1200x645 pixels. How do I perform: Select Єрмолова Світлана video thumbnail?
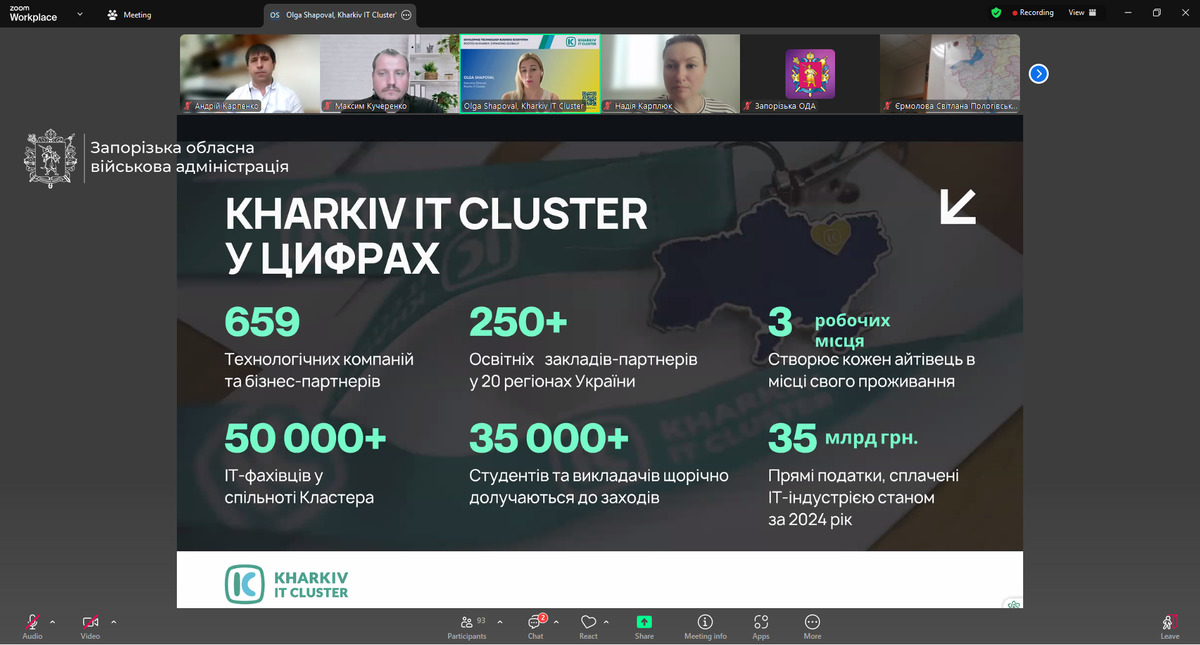point(950,73)
